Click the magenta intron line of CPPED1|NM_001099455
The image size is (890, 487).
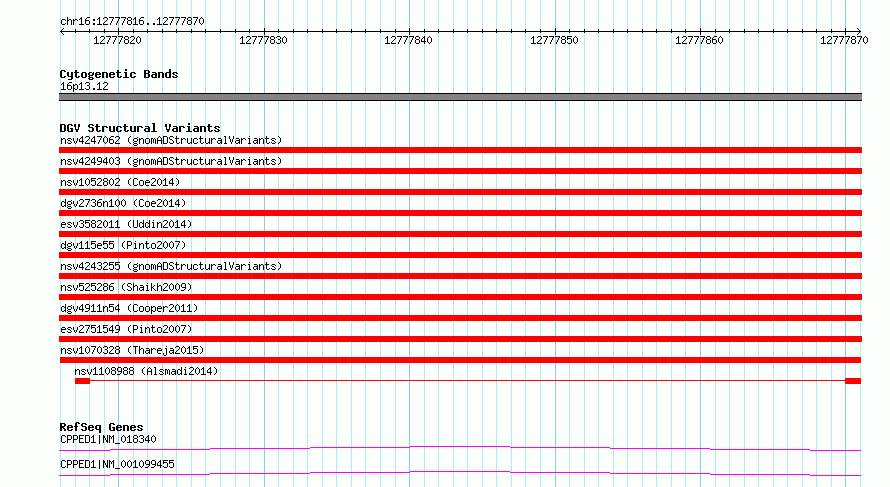[460, 473]
